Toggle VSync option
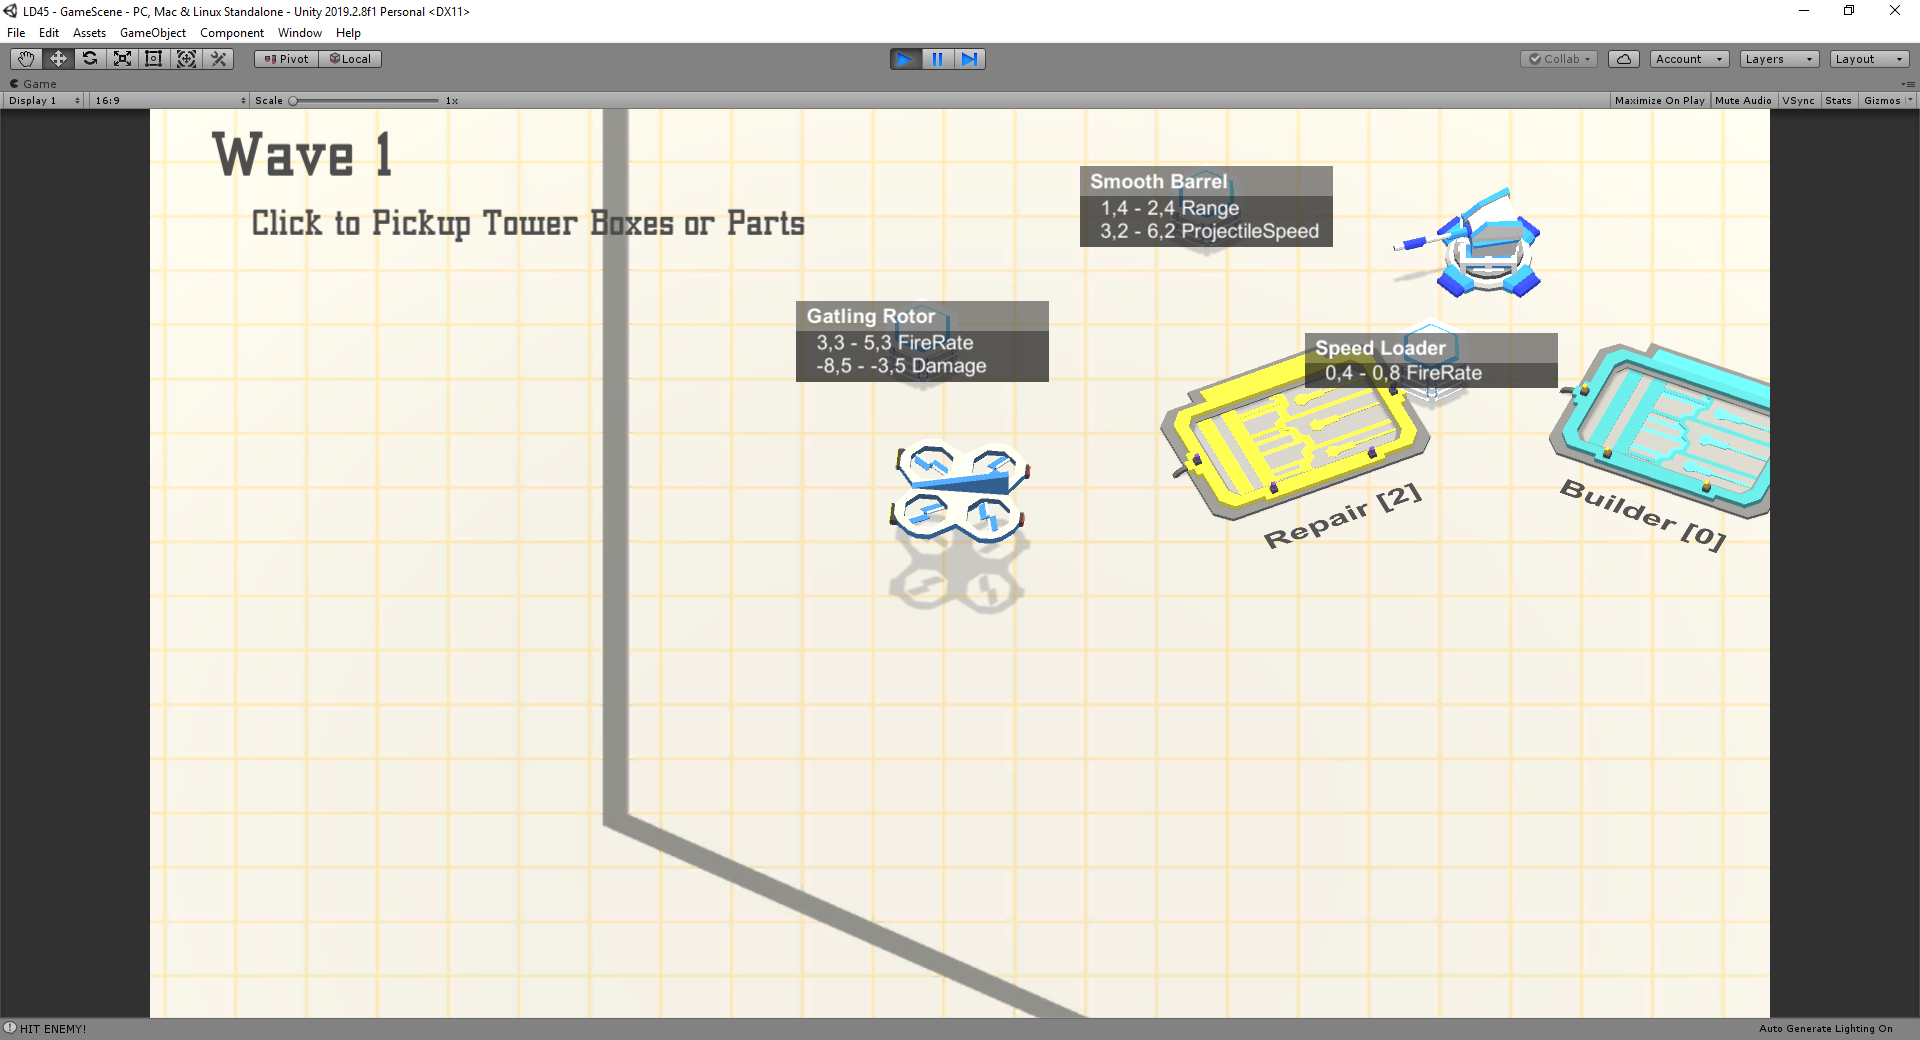1920x1040 pixels. click(x=1798, y=101)
